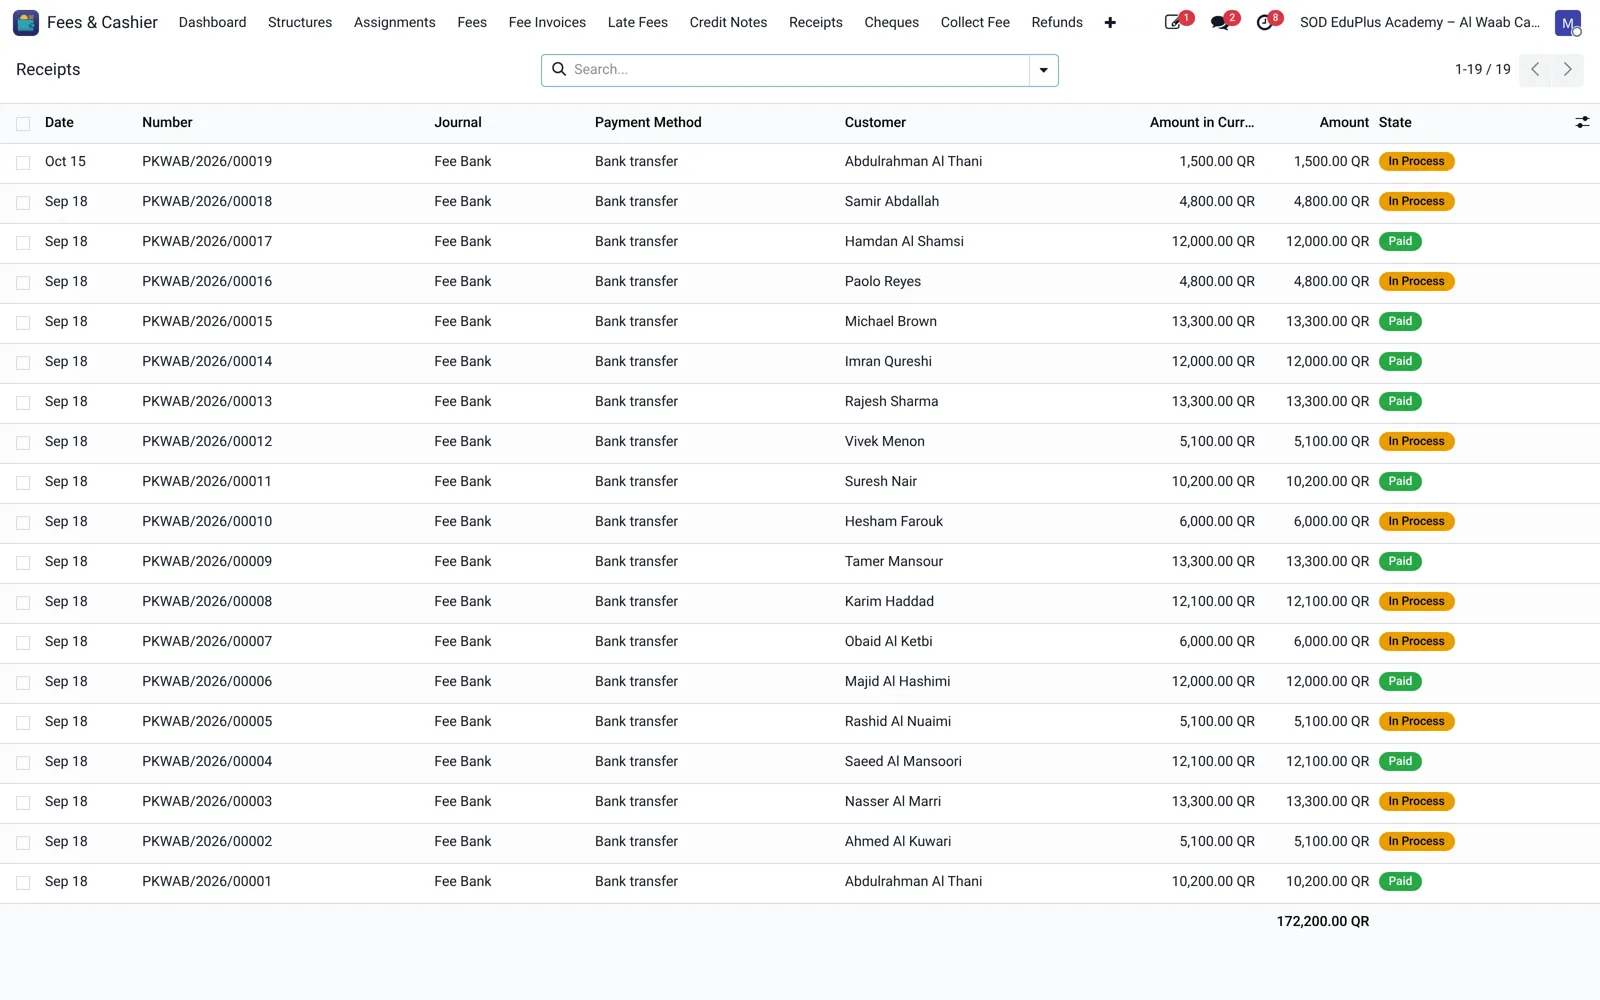Sort by the Customer column header
This screenshot has height=1000, width=1600.
pos(875,122)
